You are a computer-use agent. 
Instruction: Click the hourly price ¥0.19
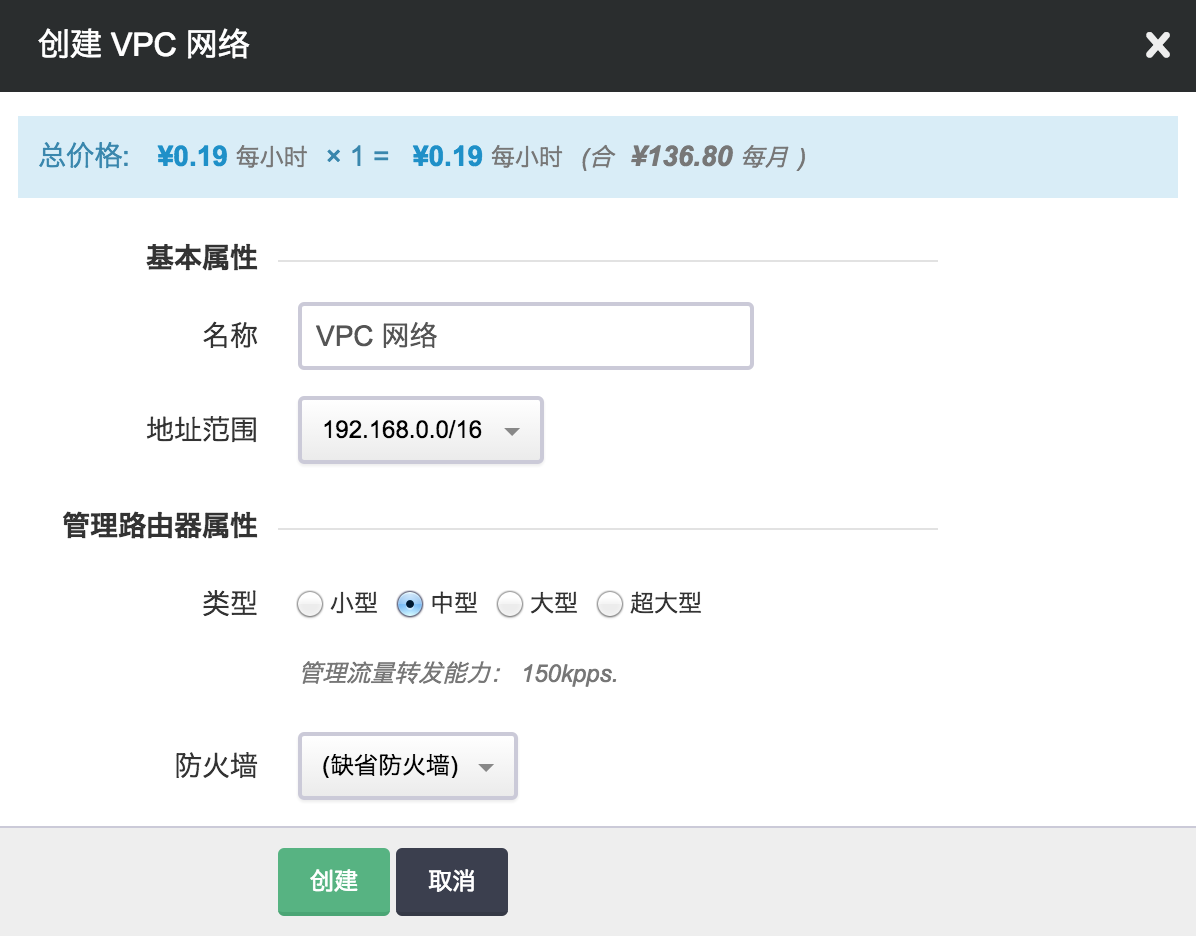pyautogui.click(x=192, y=156)
